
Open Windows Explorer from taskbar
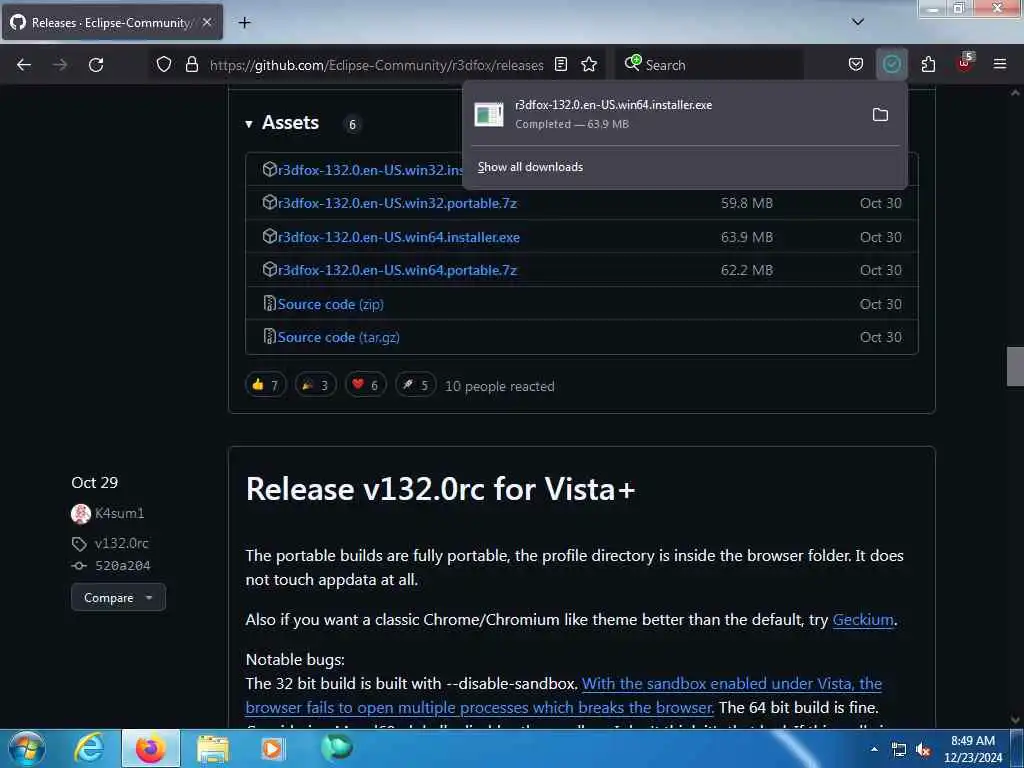[x=213, y=749]
